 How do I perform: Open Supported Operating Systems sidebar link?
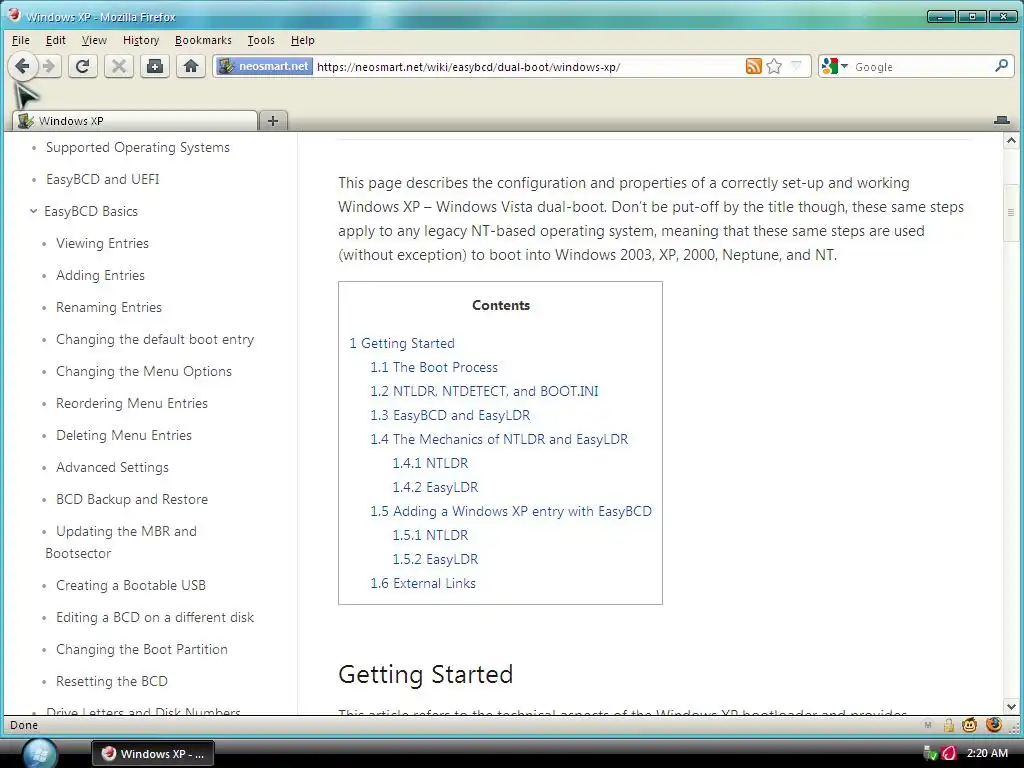[138, 148]
